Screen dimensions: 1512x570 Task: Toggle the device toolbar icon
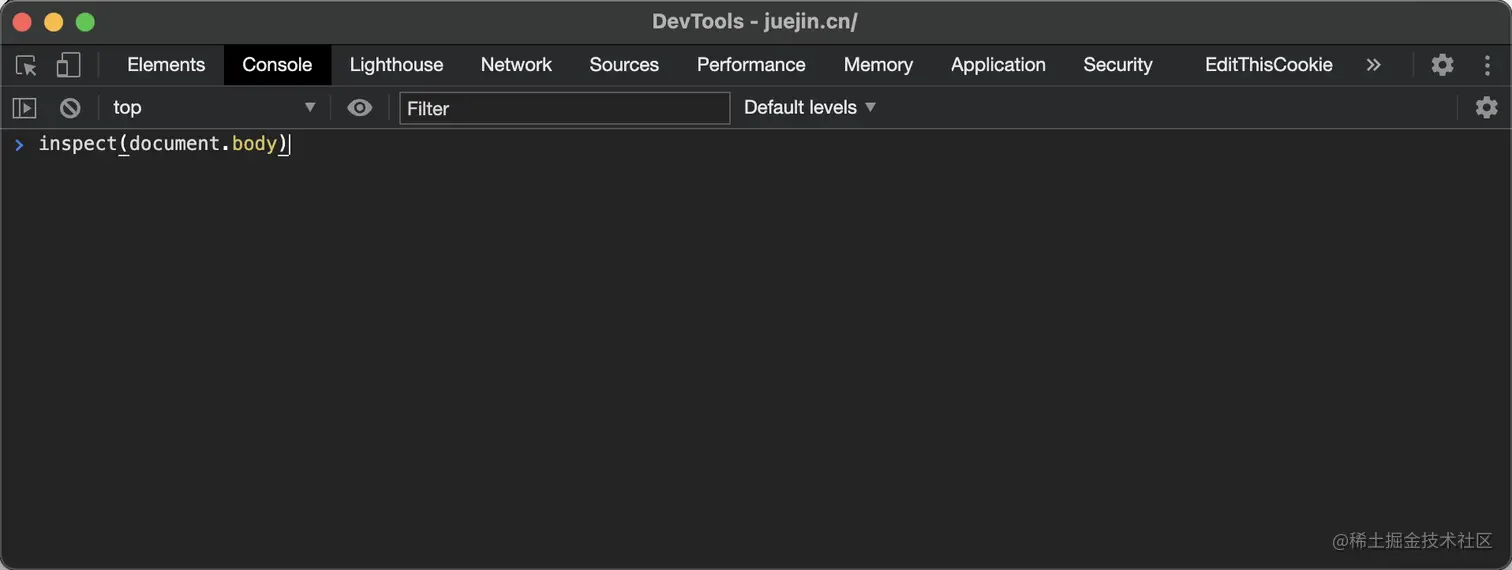pyautogui.click(x=68, y=66)
